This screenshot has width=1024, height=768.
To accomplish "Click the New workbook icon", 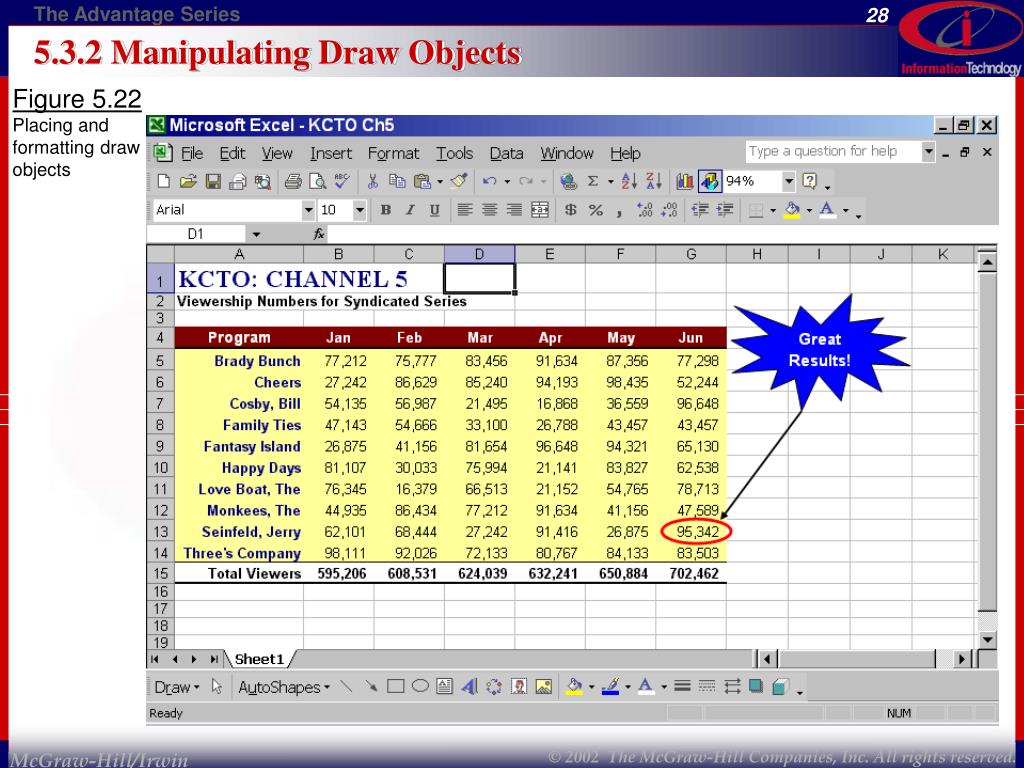I will tap(164, 181).
